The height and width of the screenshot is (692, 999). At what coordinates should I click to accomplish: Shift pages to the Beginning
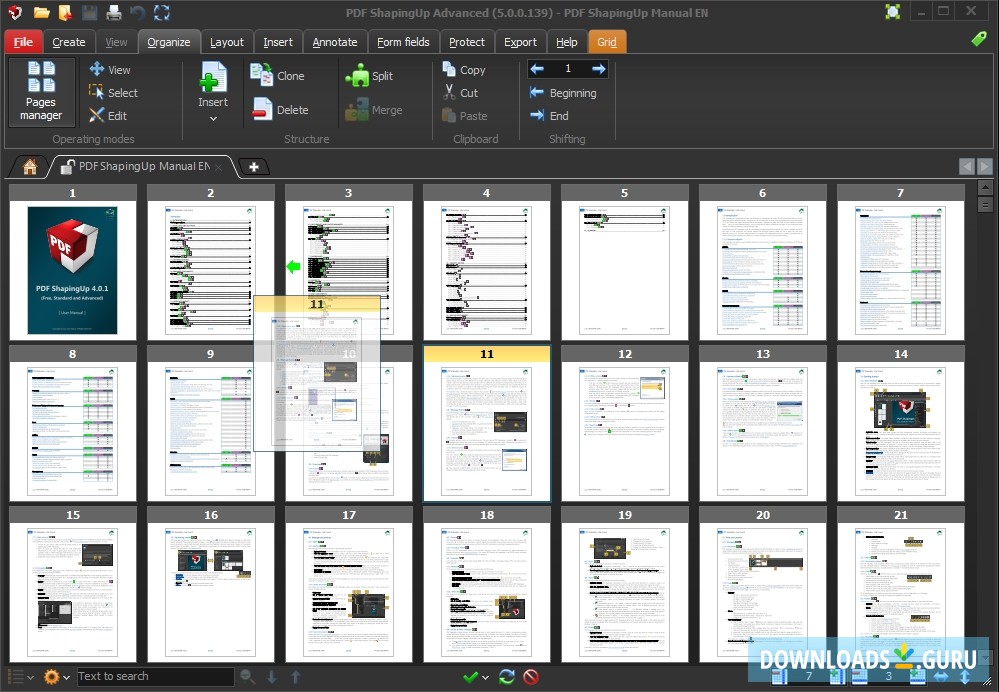[566, 92]
